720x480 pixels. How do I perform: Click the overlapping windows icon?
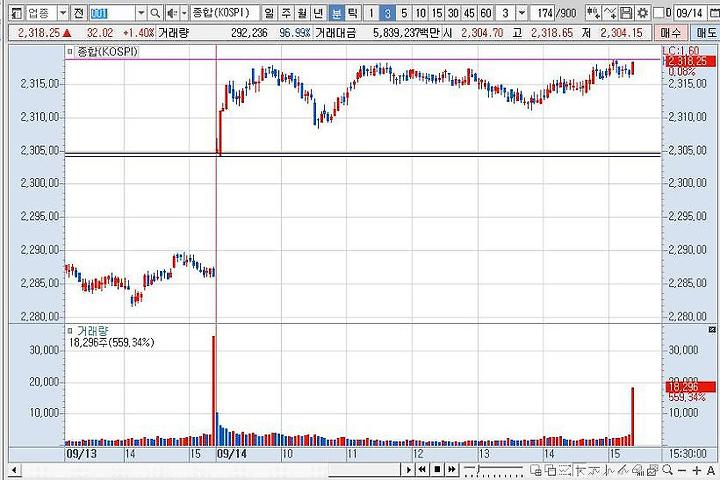coord(550,470)
